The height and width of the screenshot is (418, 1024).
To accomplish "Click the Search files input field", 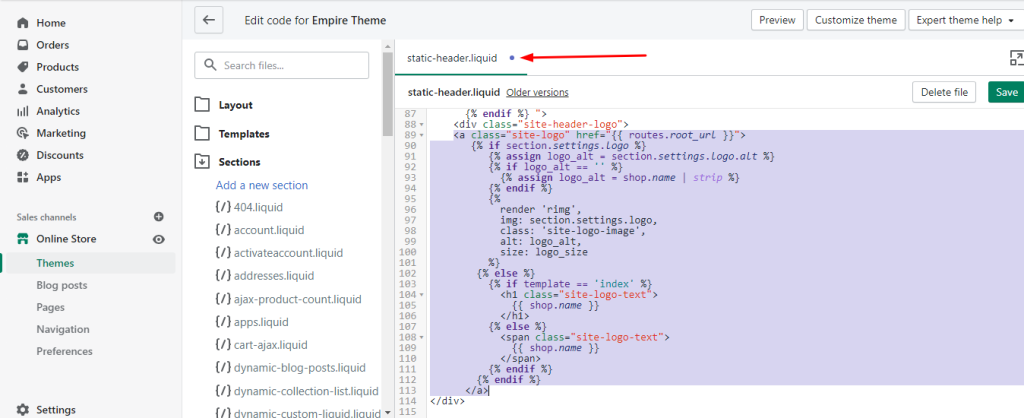I will [x=281, y=65].
